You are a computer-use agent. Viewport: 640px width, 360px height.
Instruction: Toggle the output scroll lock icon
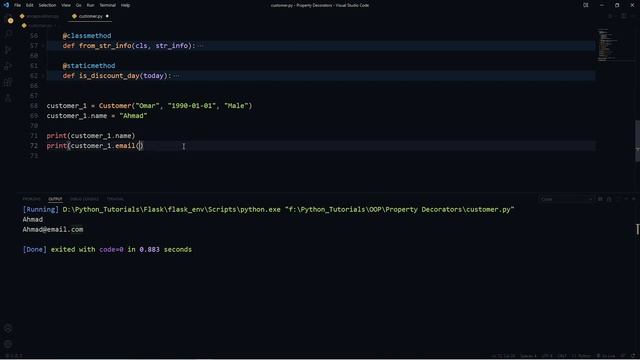tap(609, 199)
